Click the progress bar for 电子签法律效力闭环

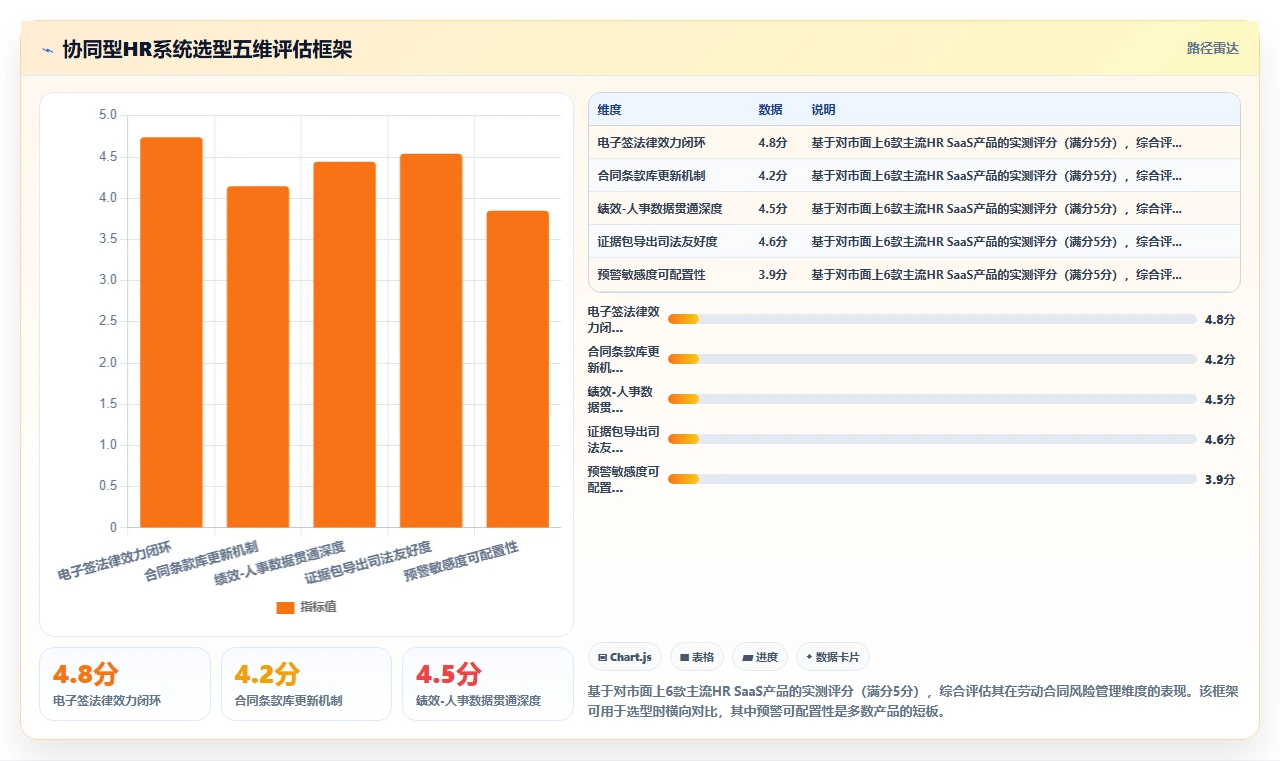point(932,319)
